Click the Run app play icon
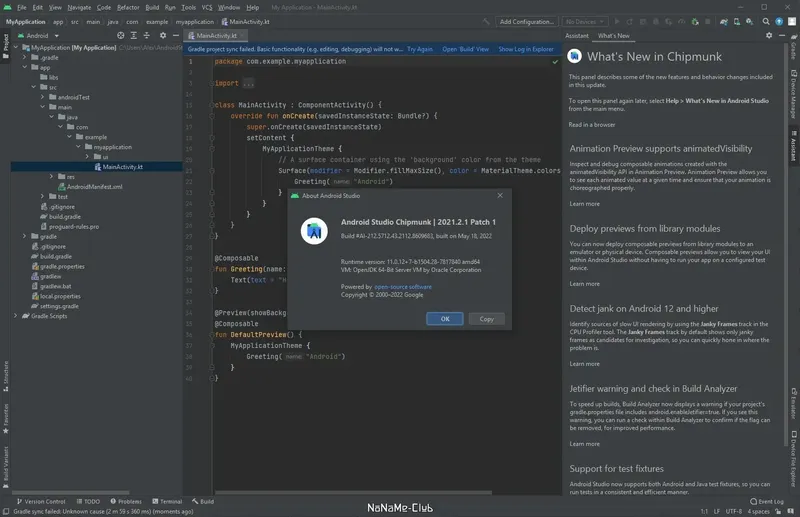The width and height of the screenshot is (800, 517). pos(617,22)
